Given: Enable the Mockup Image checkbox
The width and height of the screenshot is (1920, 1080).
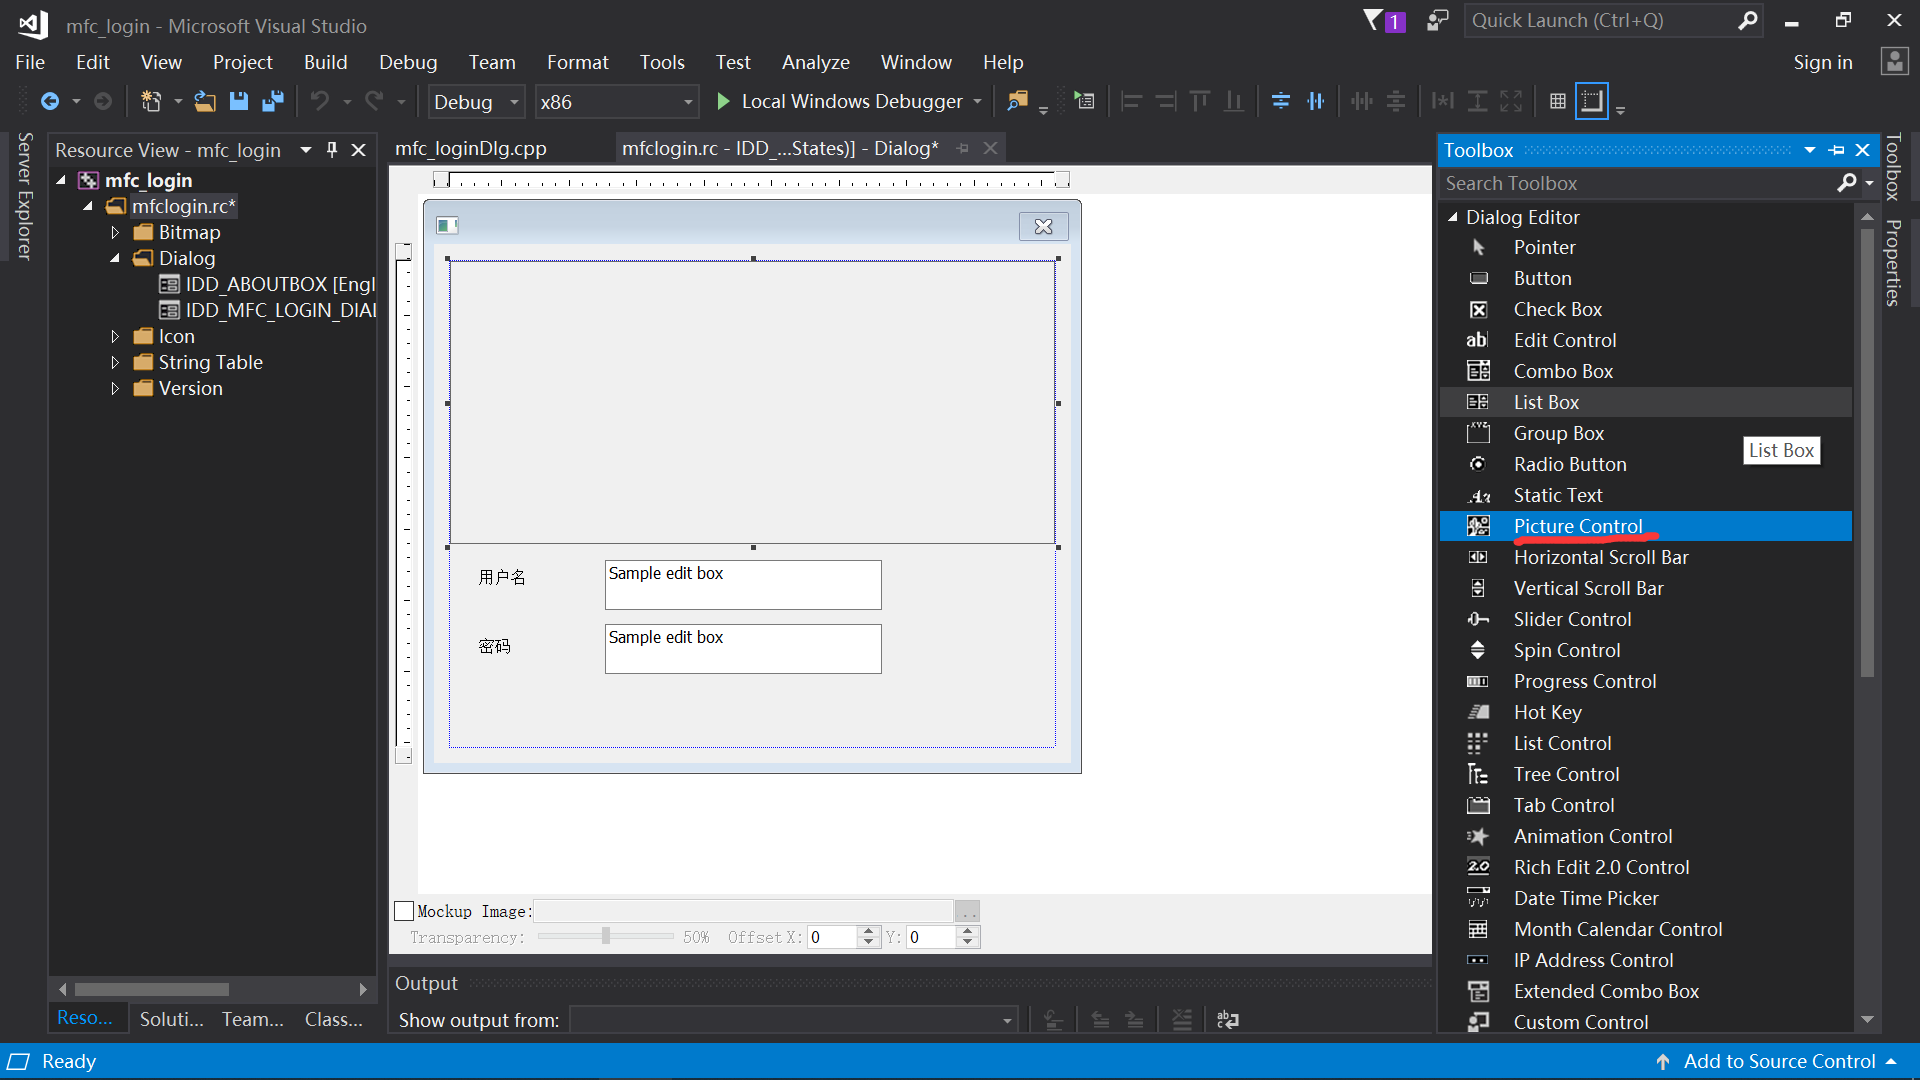Looking at the screenshot, I should click(x=404, y=911).
